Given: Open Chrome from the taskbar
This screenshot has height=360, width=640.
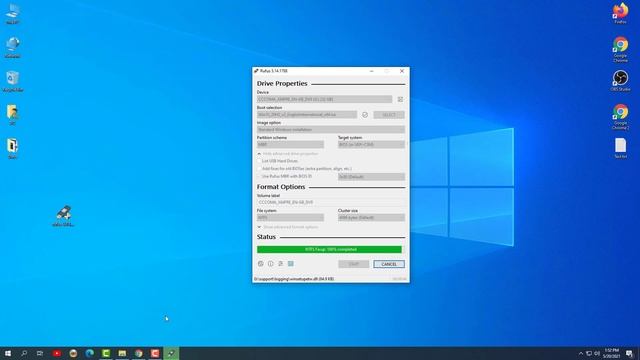Looking at the screenshot, I should click(x=139, y=353).
